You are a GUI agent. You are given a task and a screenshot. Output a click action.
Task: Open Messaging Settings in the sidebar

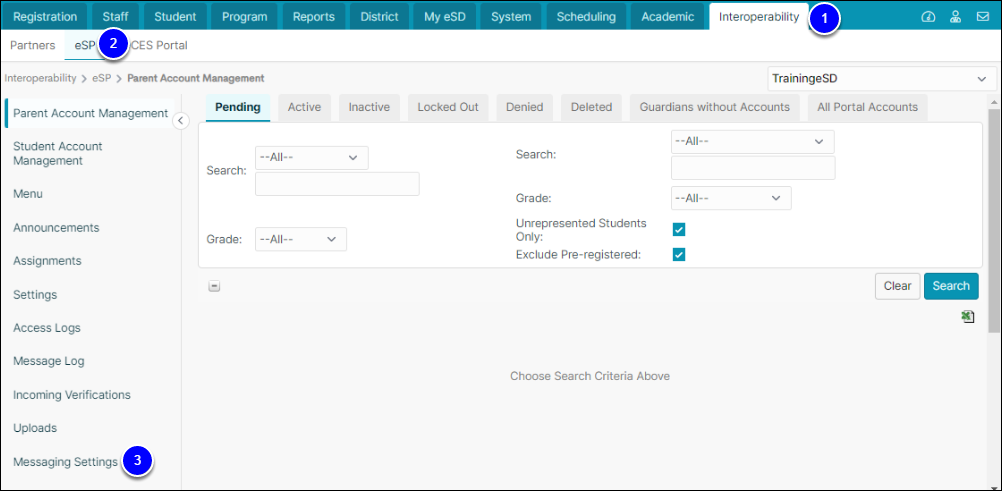65,462
